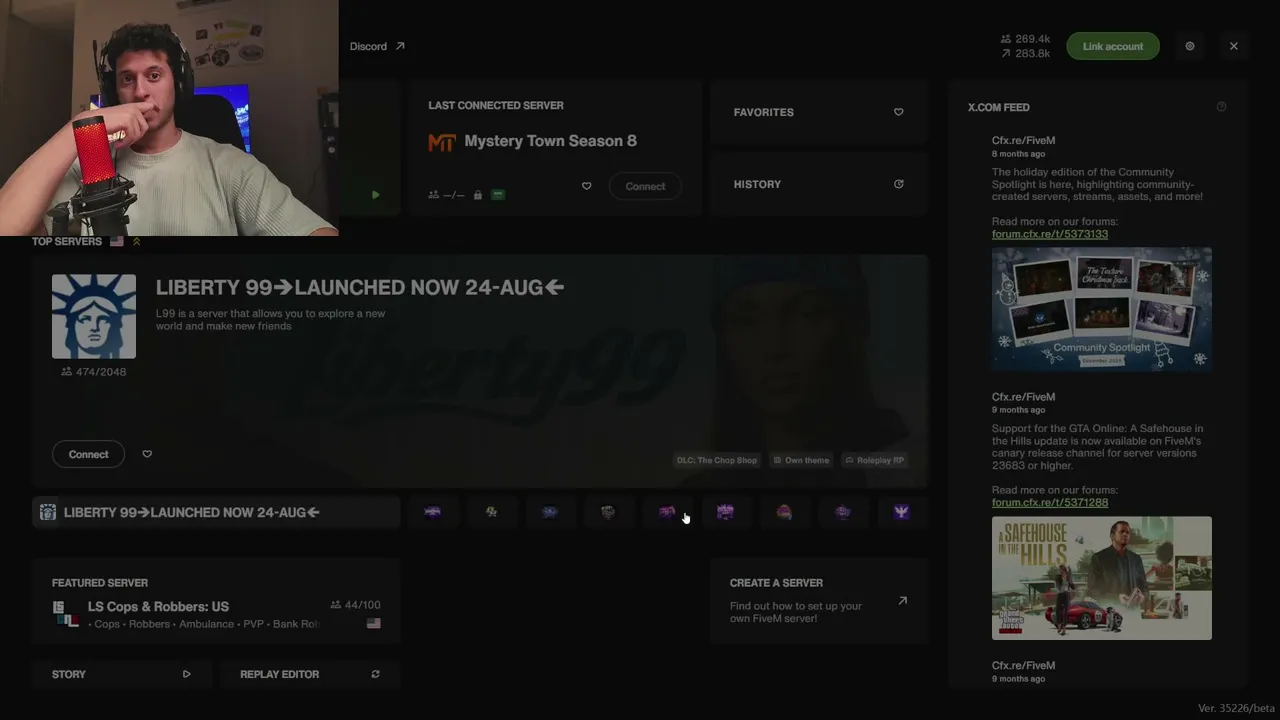Open the Create a Server guide
This screenshot has height=720, width=1280.
tap(819, 601)
